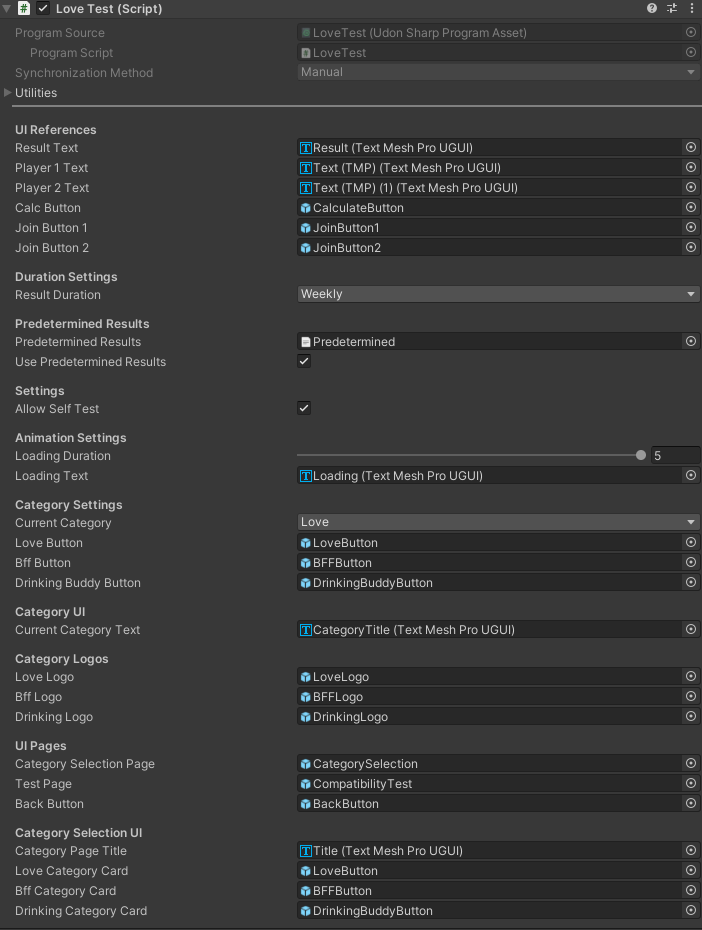This screenshot has width=702, height=930.
Task: Open the component help reference icon
Action: tap(652, 8)
